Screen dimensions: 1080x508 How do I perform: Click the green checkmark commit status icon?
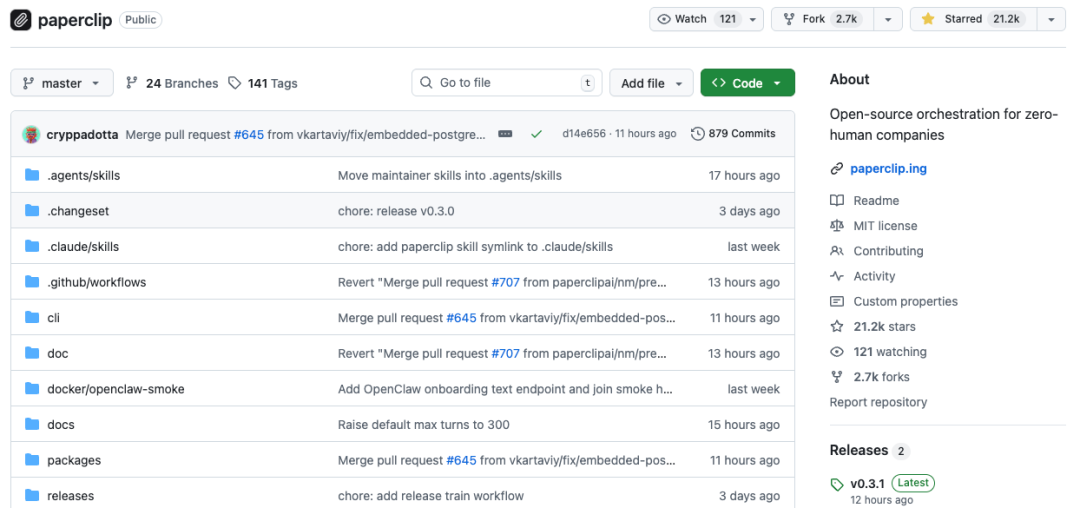pos(537,134)
